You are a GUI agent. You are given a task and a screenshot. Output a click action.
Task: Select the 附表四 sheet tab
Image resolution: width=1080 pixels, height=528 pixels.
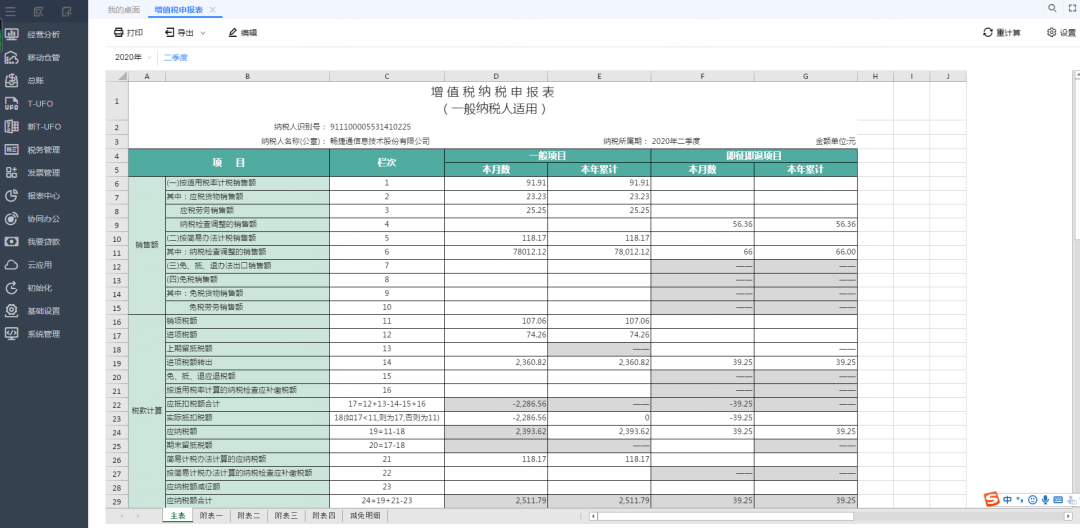(x=323, y=515)
